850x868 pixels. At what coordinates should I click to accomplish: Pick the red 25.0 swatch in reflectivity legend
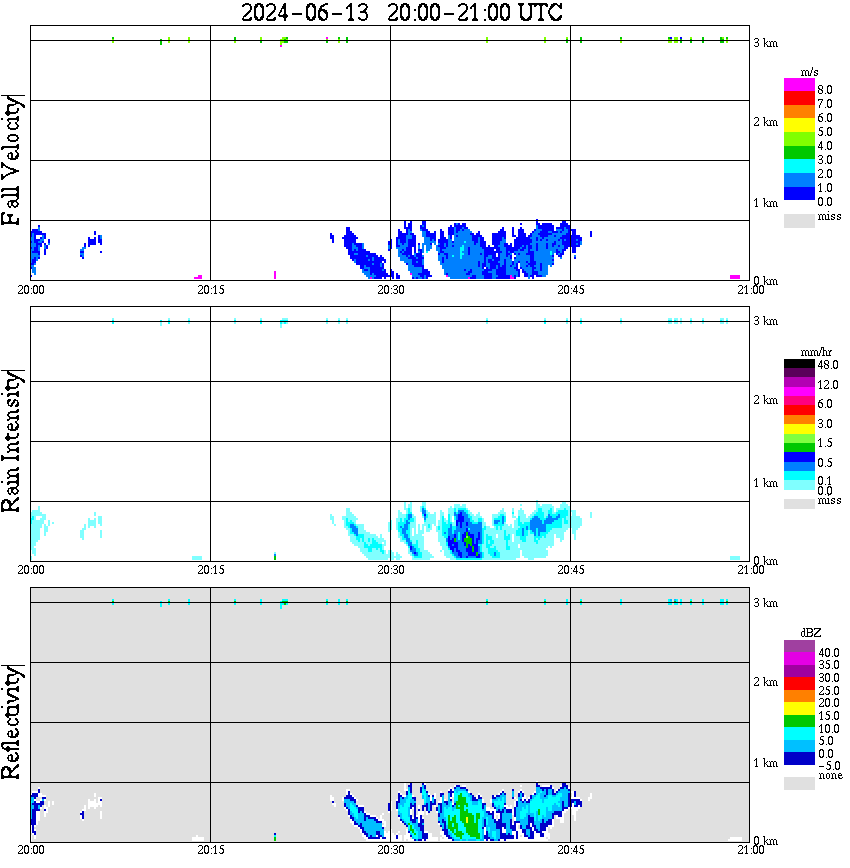tap(799, 684)
